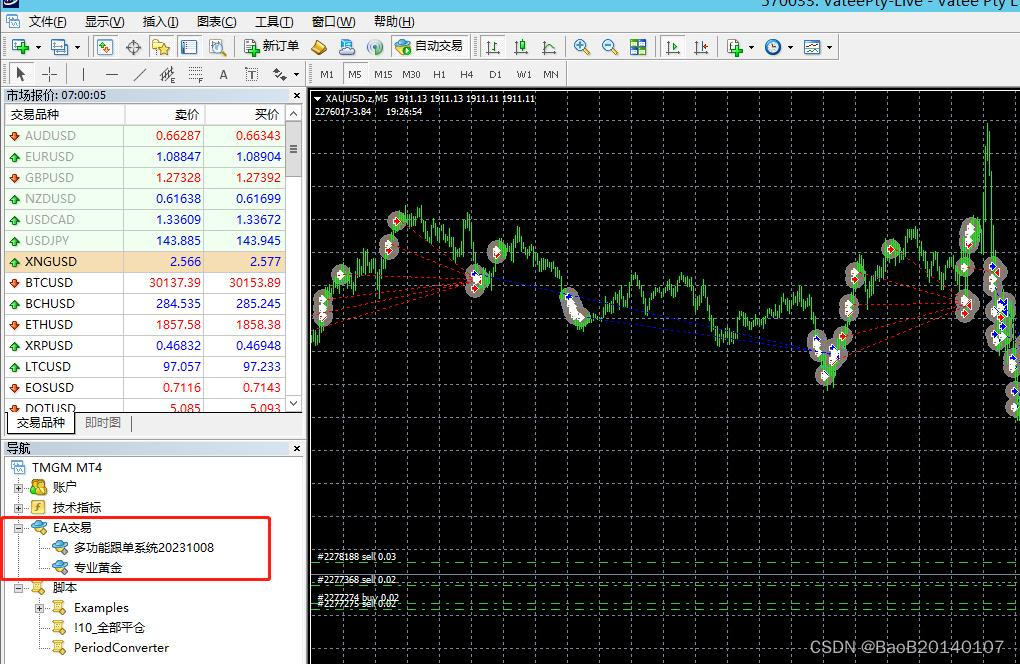
Task: Close the 导航 Navigator panel
Action: (297, 449)
